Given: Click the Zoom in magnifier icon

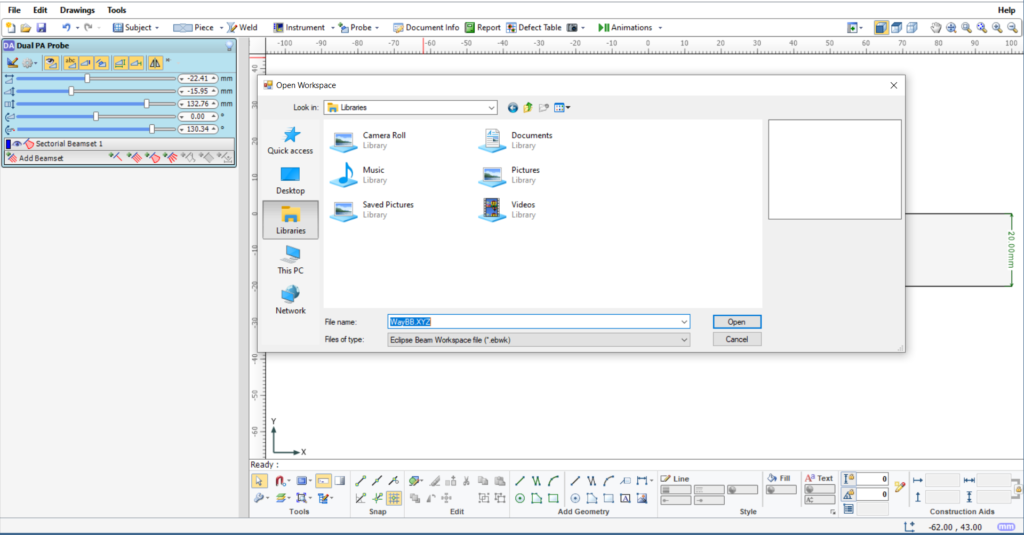Looking at the screenshot, I should pyautogui.click(x=997, y=27).
